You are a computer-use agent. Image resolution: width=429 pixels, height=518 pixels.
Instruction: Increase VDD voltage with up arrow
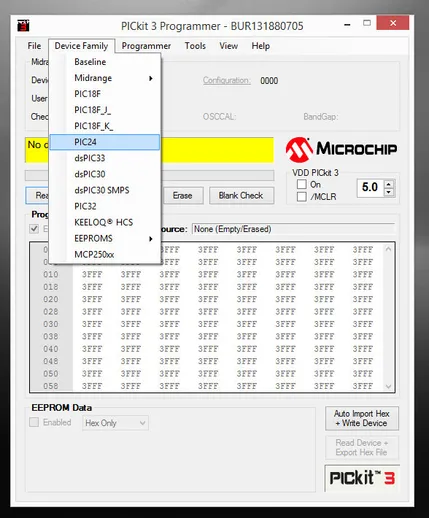pos(388,184)
